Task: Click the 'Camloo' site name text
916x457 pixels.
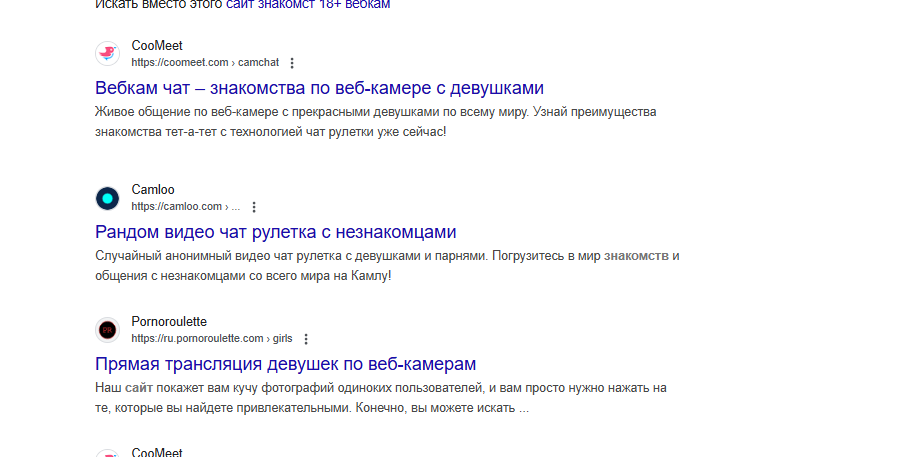Action: [x=153, y=189]
